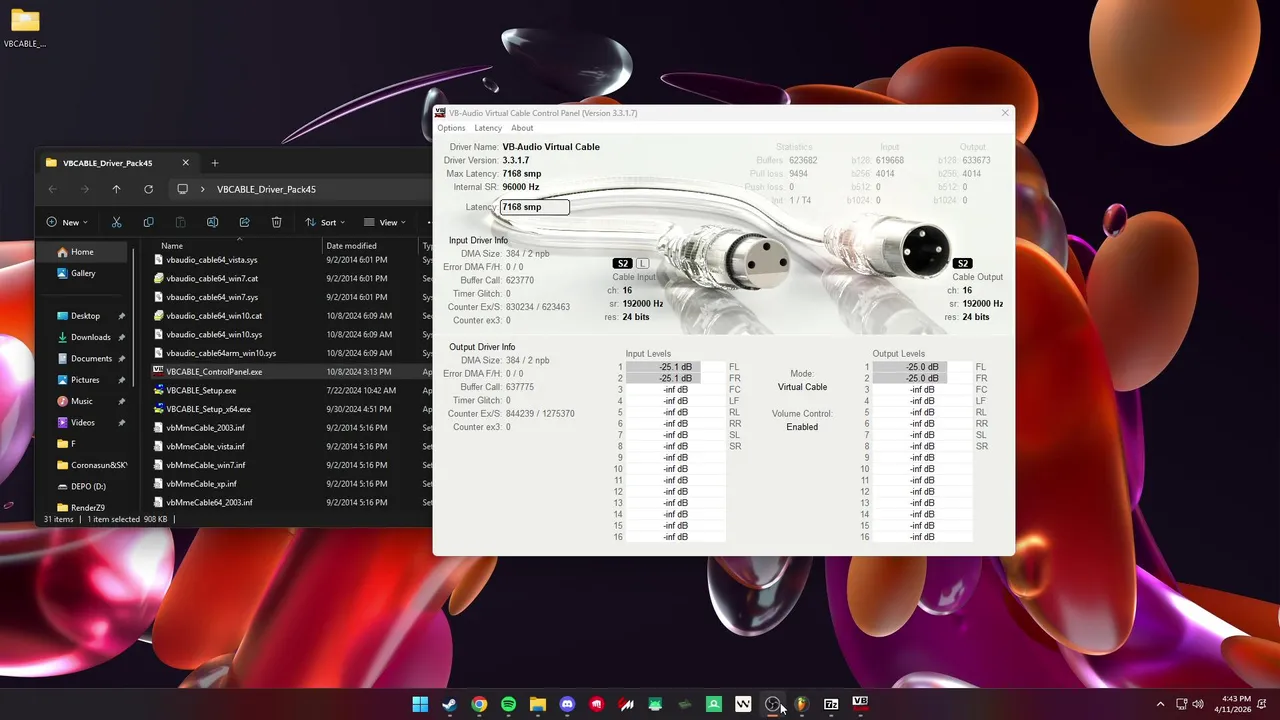Select file VBCABLE_Setup_x64.exe
1280x720 pixels.
pos(208,409)
